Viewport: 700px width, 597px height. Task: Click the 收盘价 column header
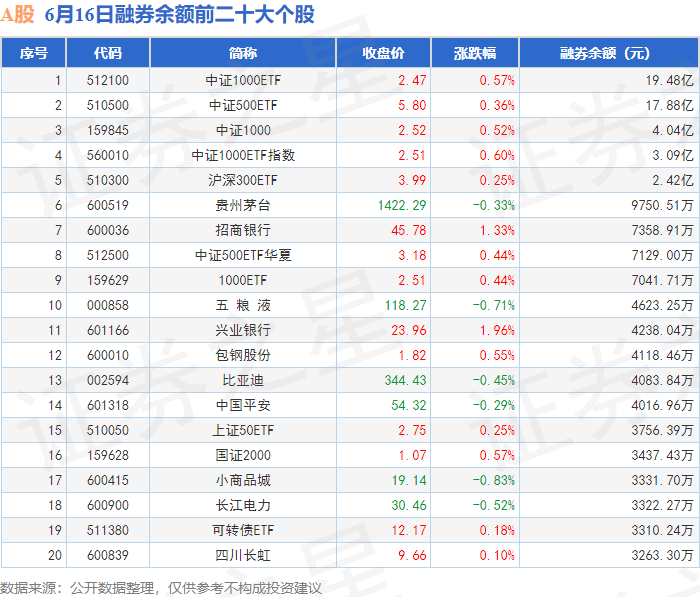pos(383,53)
